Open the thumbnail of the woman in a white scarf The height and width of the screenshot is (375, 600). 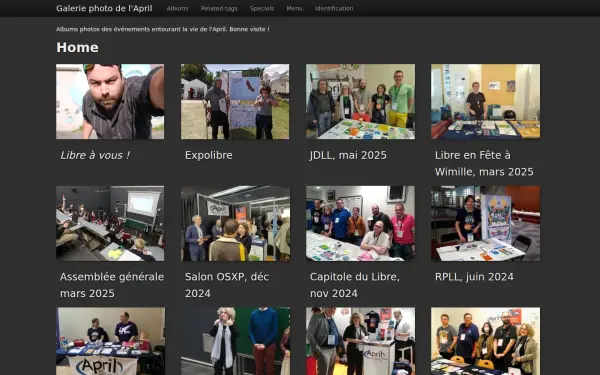click(235, 341)
